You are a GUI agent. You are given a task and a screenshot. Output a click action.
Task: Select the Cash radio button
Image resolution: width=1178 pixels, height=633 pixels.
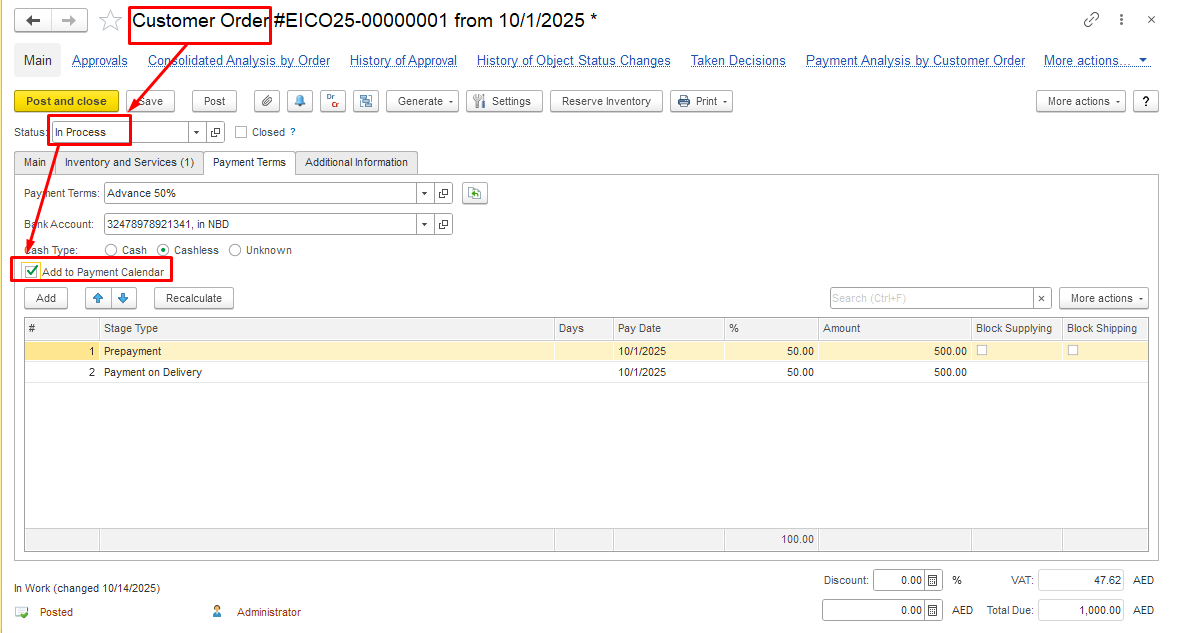tap(112, 250)
